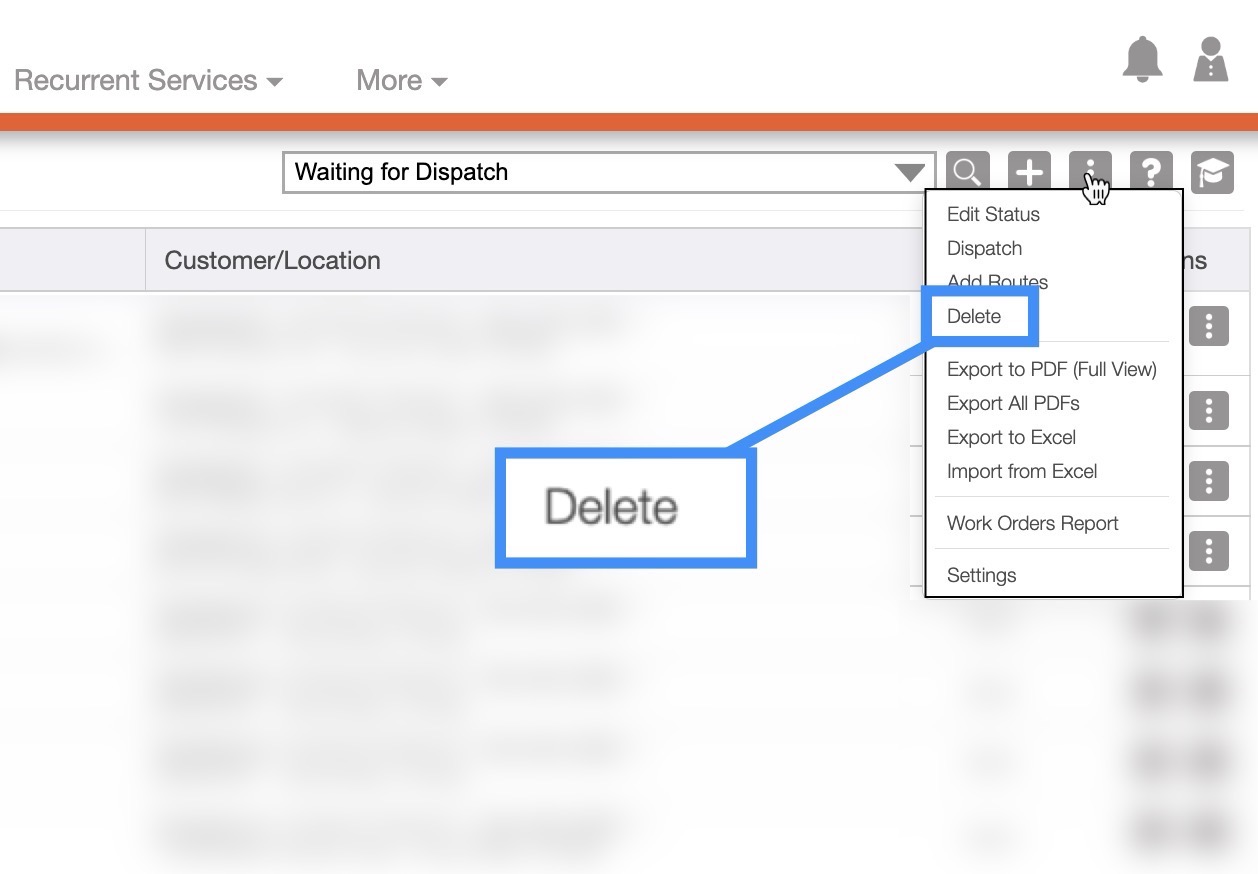1258x874 pixels.
Task: Open the Work Orders Report
Action: coord(1032,523)
